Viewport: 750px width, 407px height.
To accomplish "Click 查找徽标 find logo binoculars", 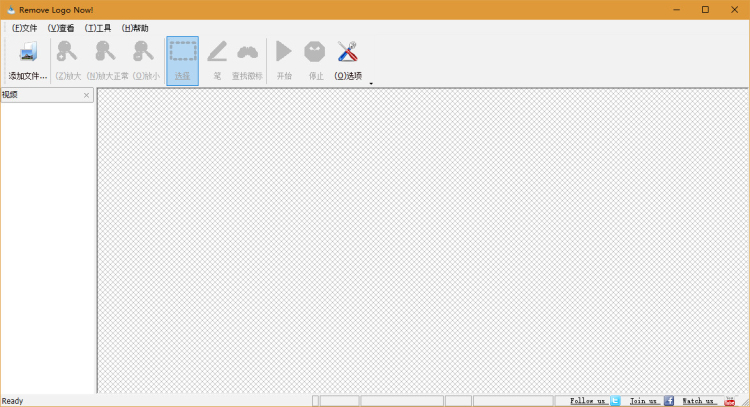I will (x=247, y=53).
